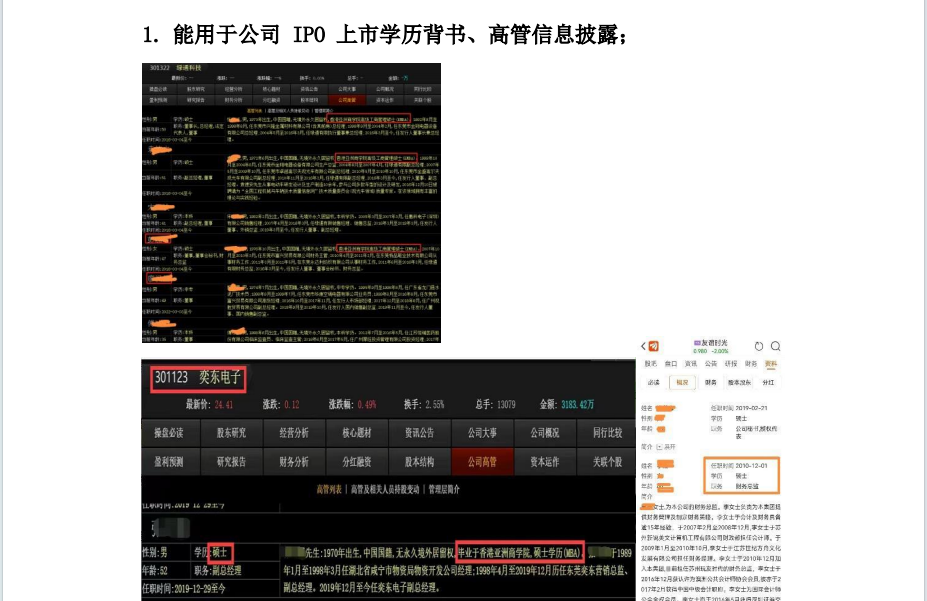
Task: Open search via the magnifier icon
Action: 774,346
